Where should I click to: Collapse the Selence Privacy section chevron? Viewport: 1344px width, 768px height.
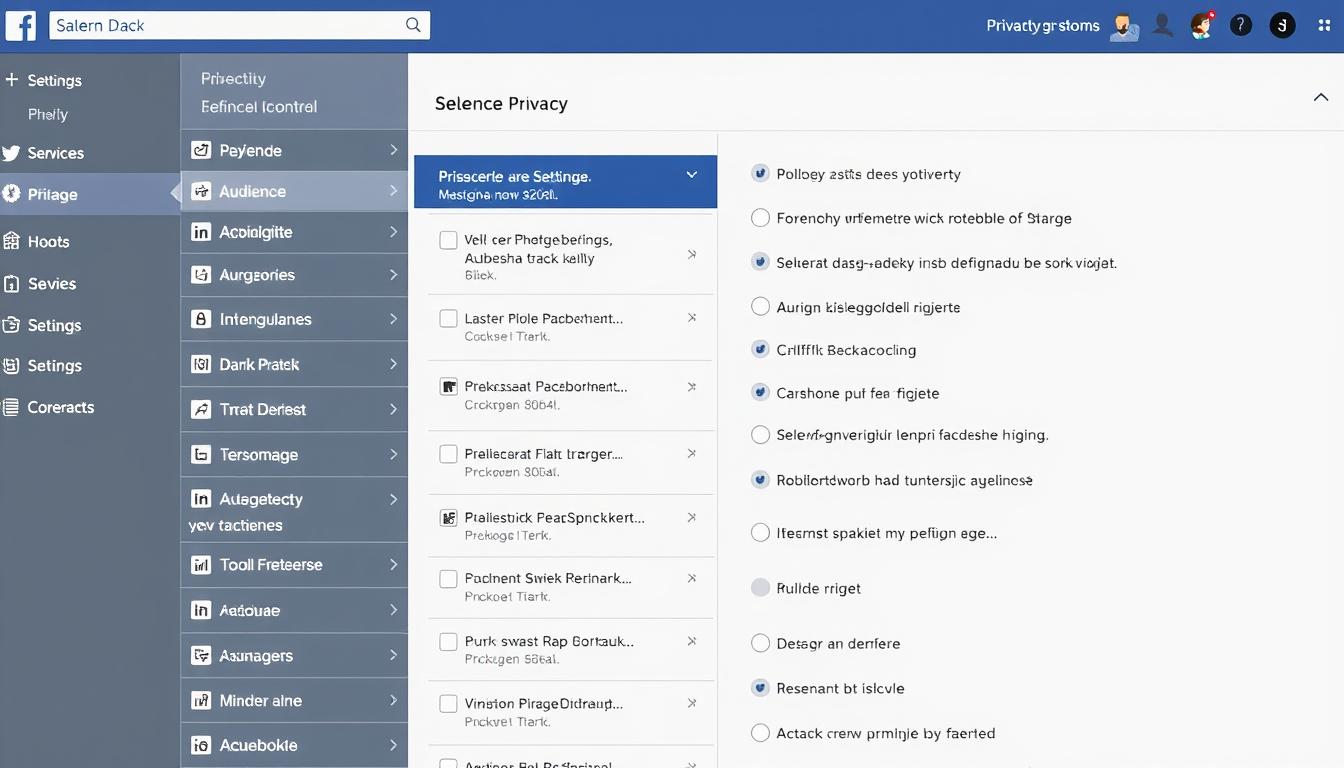1320,98
